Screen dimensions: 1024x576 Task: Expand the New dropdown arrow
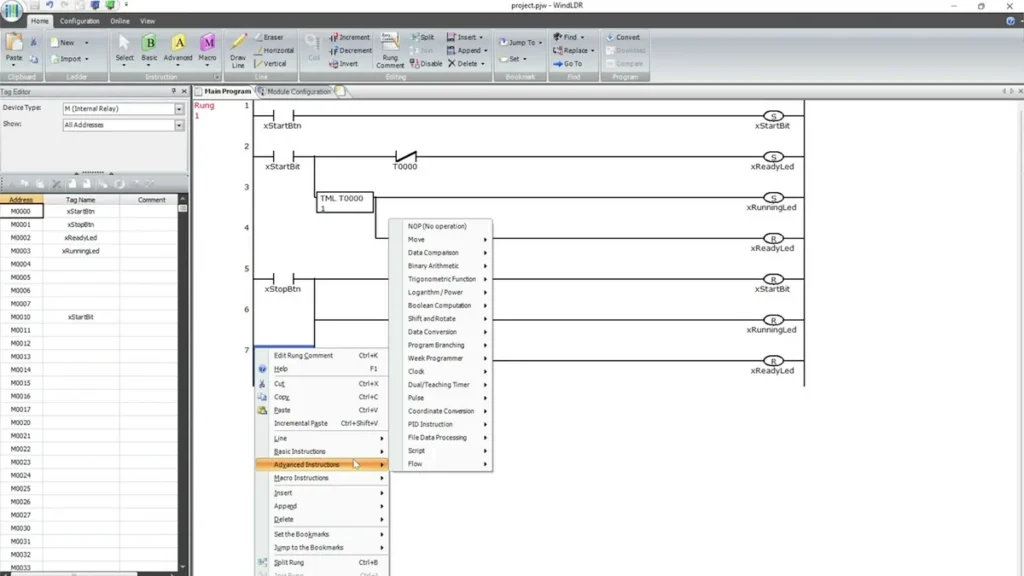(86, 42)
